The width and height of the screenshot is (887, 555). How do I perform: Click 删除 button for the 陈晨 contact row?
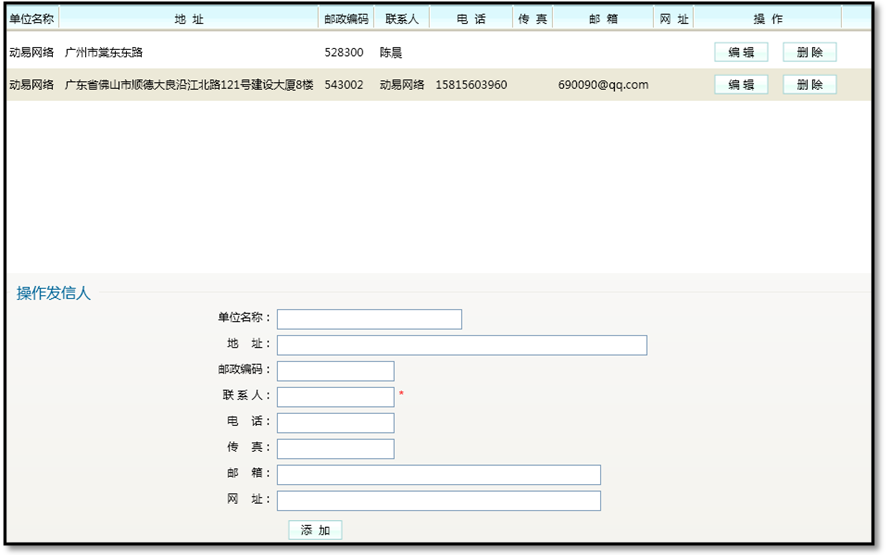[809, 53]
